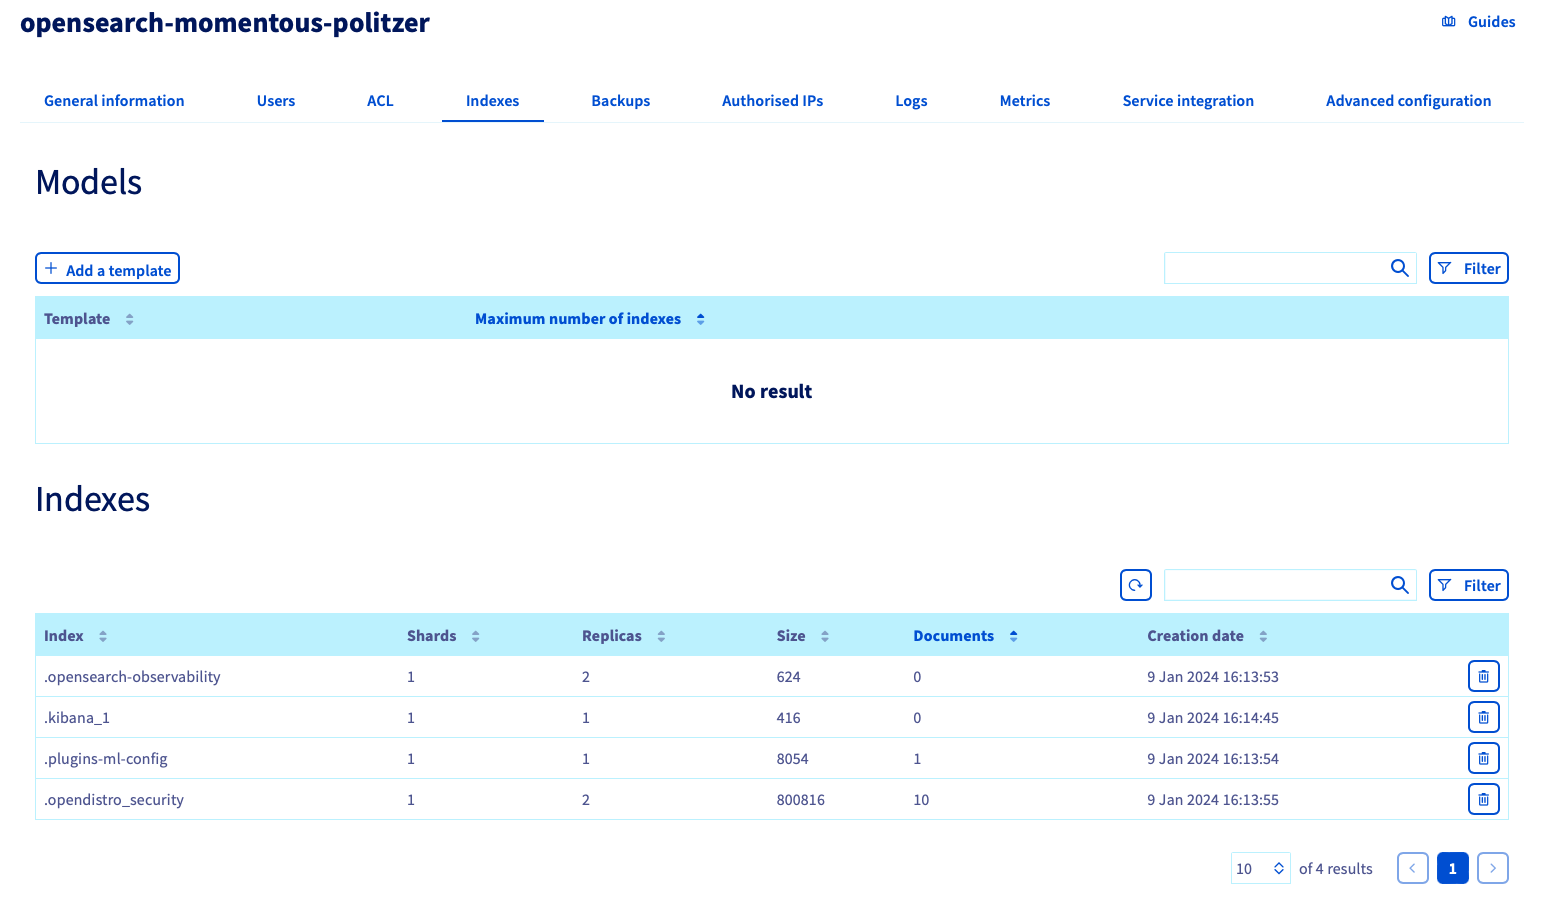Open the Guides link
The image size is (1543, 898).
1490,21
